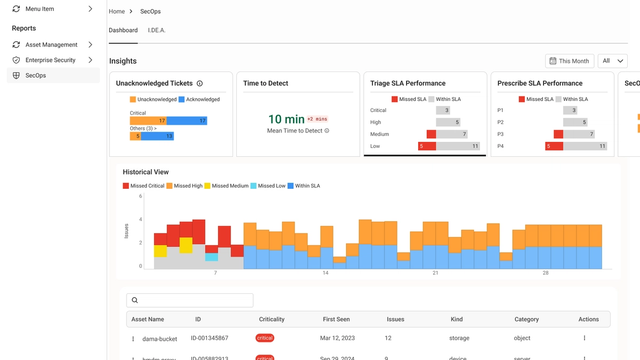Image resolution: width=640 pixels, height=360 pixels.
Task: Open Asset Management reports item
Action: (53, 44)
